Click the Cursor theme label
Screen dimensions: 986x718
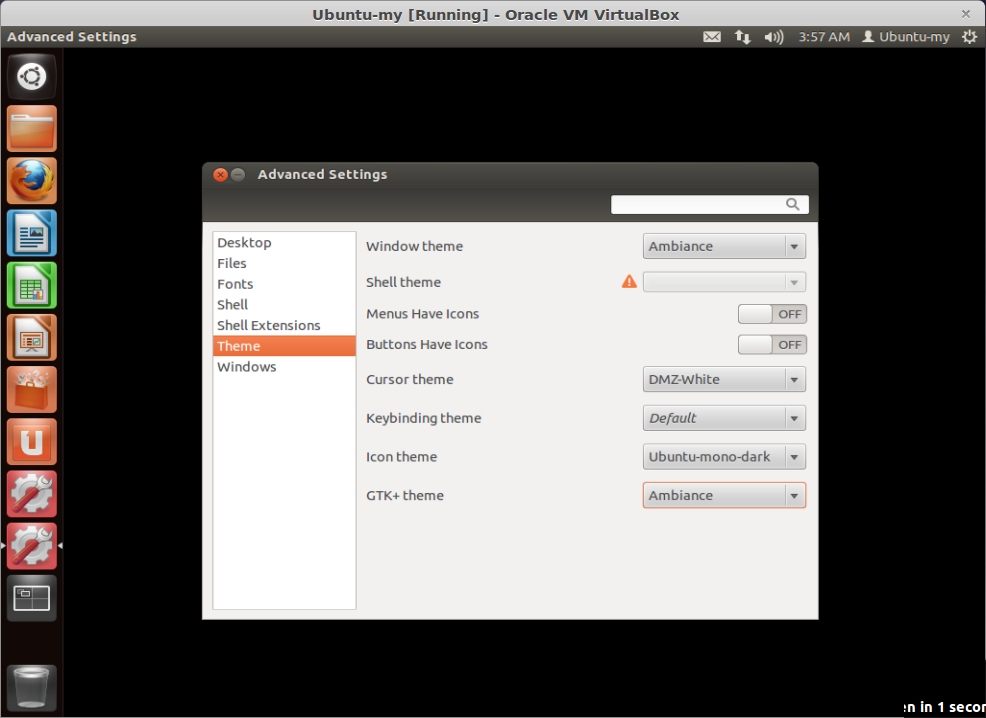(409, 380)
